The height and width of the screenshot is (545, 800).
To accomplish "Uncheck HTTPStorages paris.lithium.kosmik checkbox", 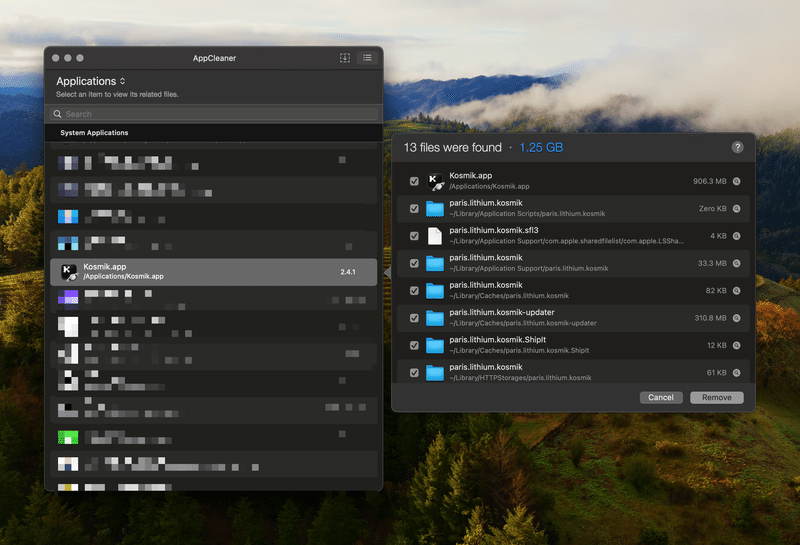I will click(414, 373).
